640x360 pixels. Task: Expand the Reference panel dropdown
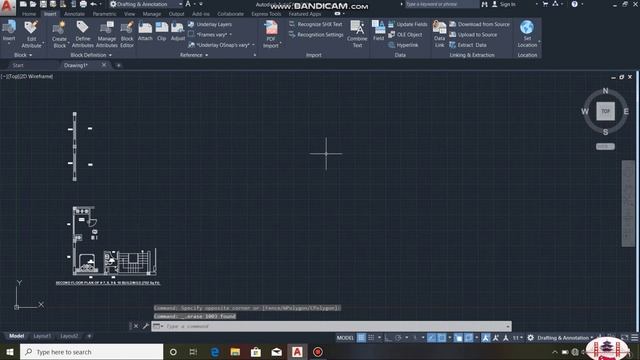click(194, 55)
